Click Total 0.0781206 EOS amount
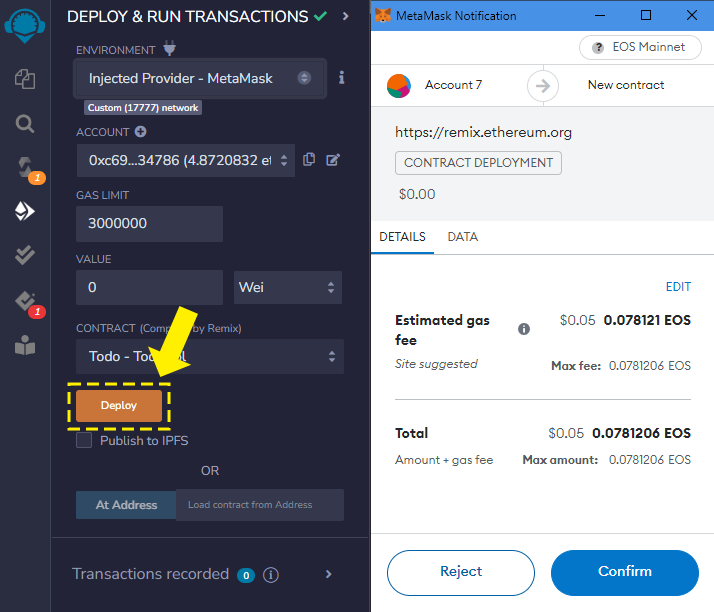This screenshot has width=714, height=612. point(641,433)
